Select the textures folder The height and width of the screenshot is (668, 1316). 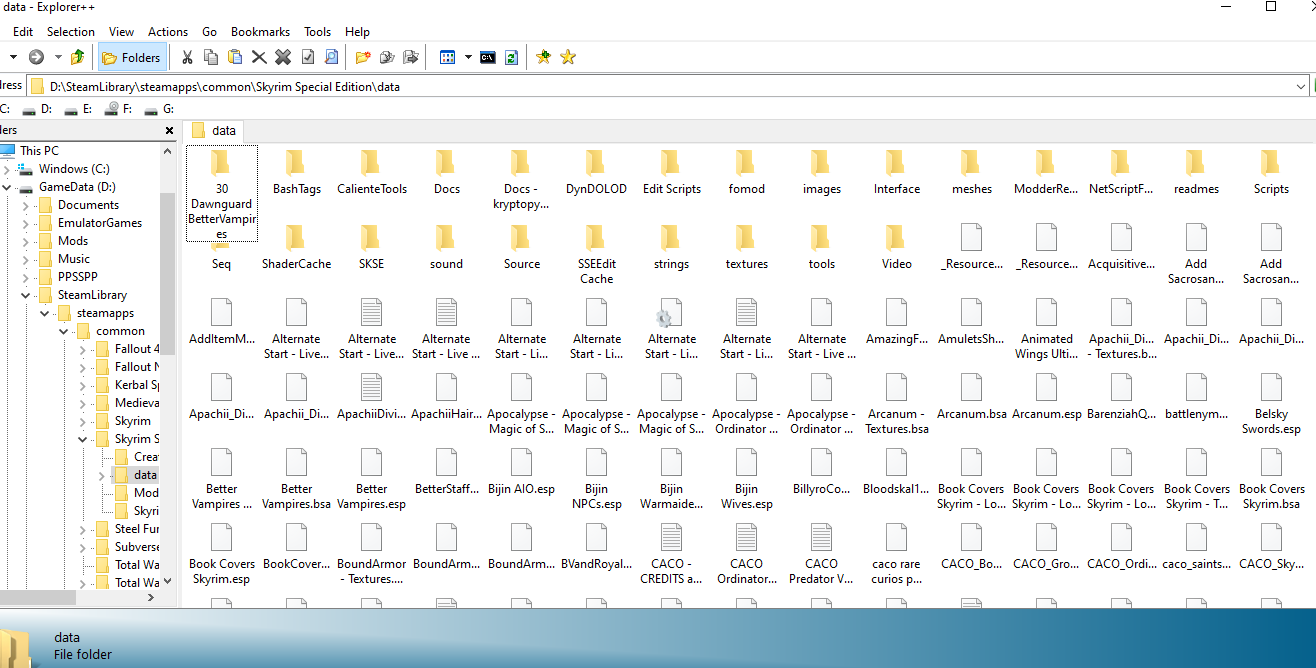(746, 247)
